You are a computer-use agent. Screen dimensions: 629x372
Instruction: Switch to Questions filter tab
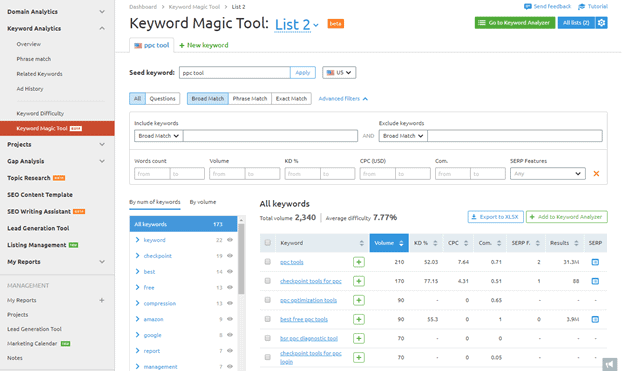(162, 99)
